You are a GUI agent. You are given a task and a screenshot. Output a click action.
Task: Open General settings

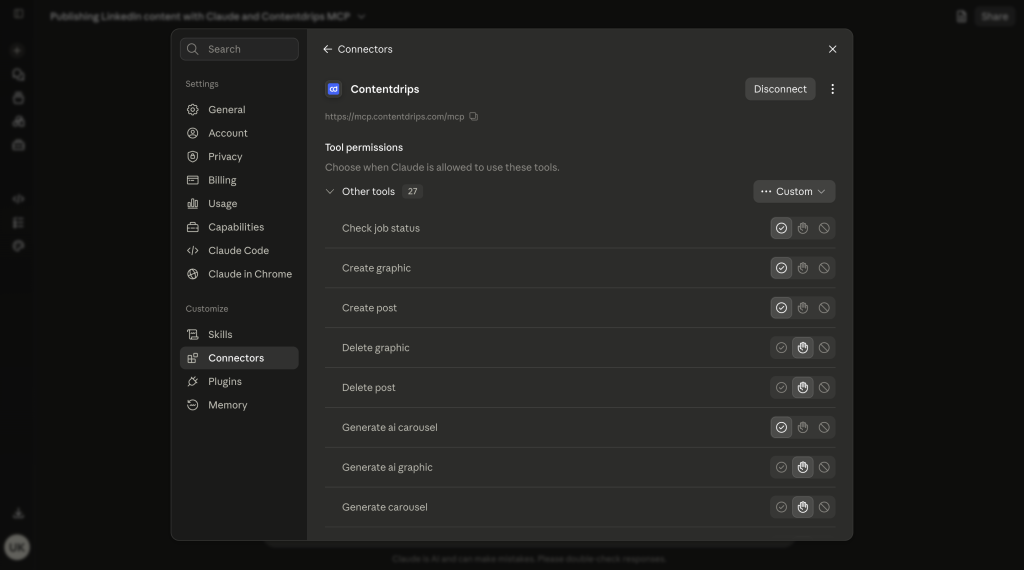(239, 110)
